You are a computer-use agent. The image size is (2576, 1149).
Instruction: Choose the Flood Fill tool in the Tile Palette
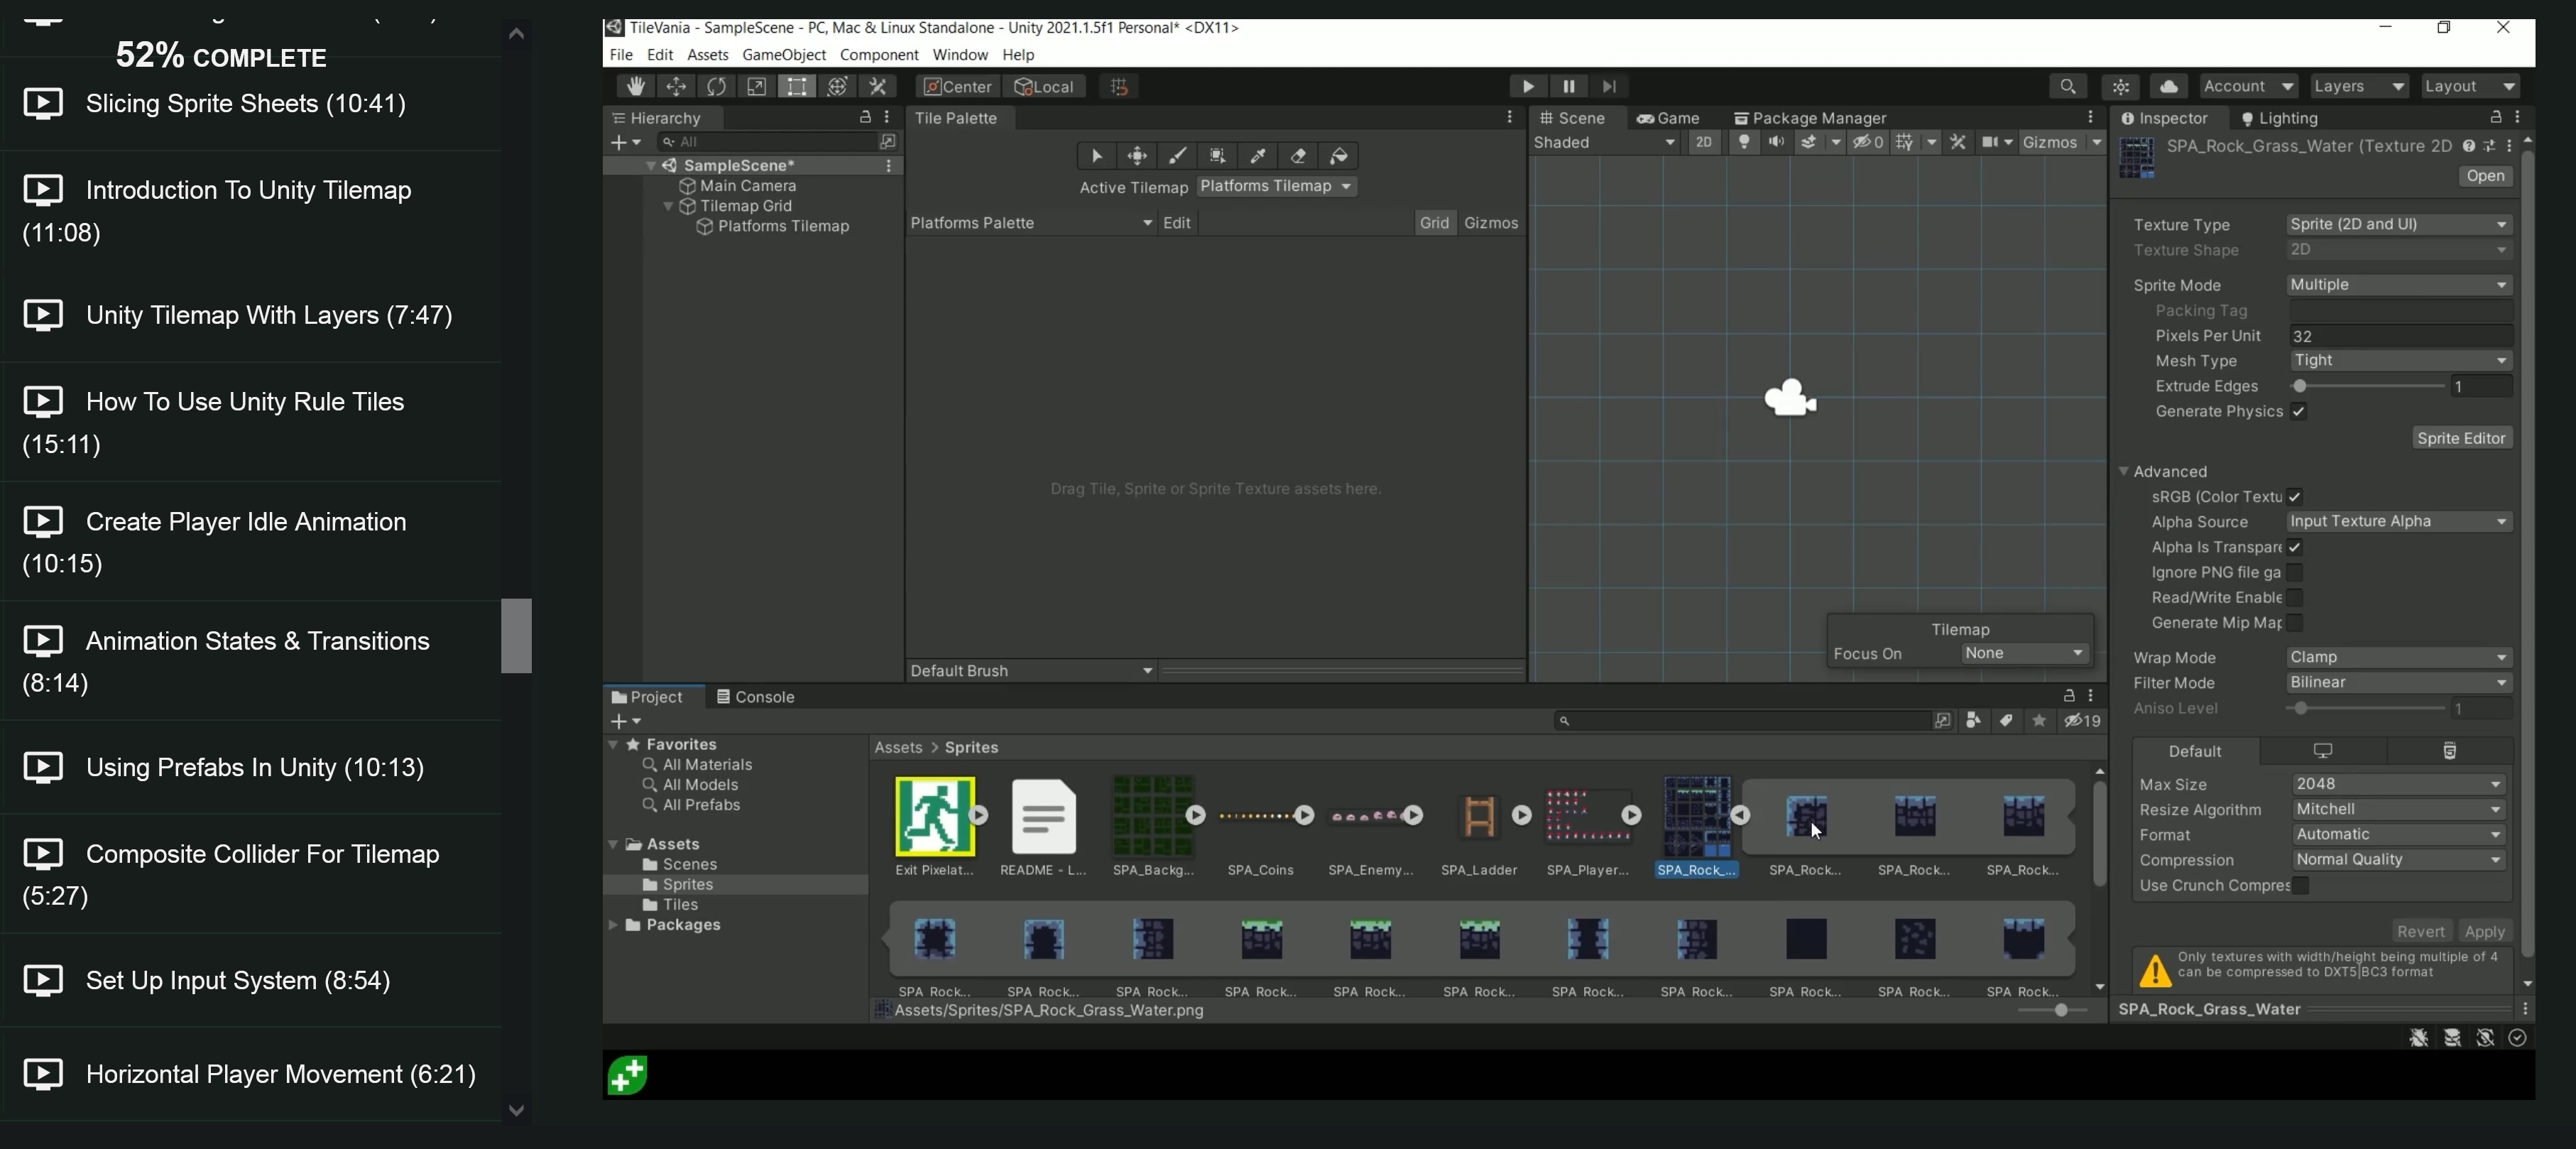pos(1338,156)
